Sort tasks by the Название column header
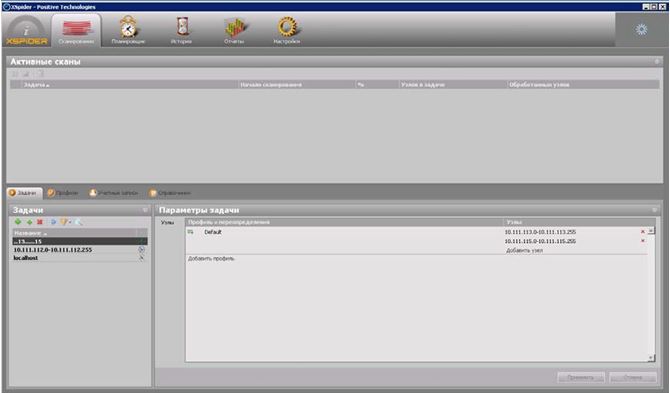670x393 pixels. (74, 233)
